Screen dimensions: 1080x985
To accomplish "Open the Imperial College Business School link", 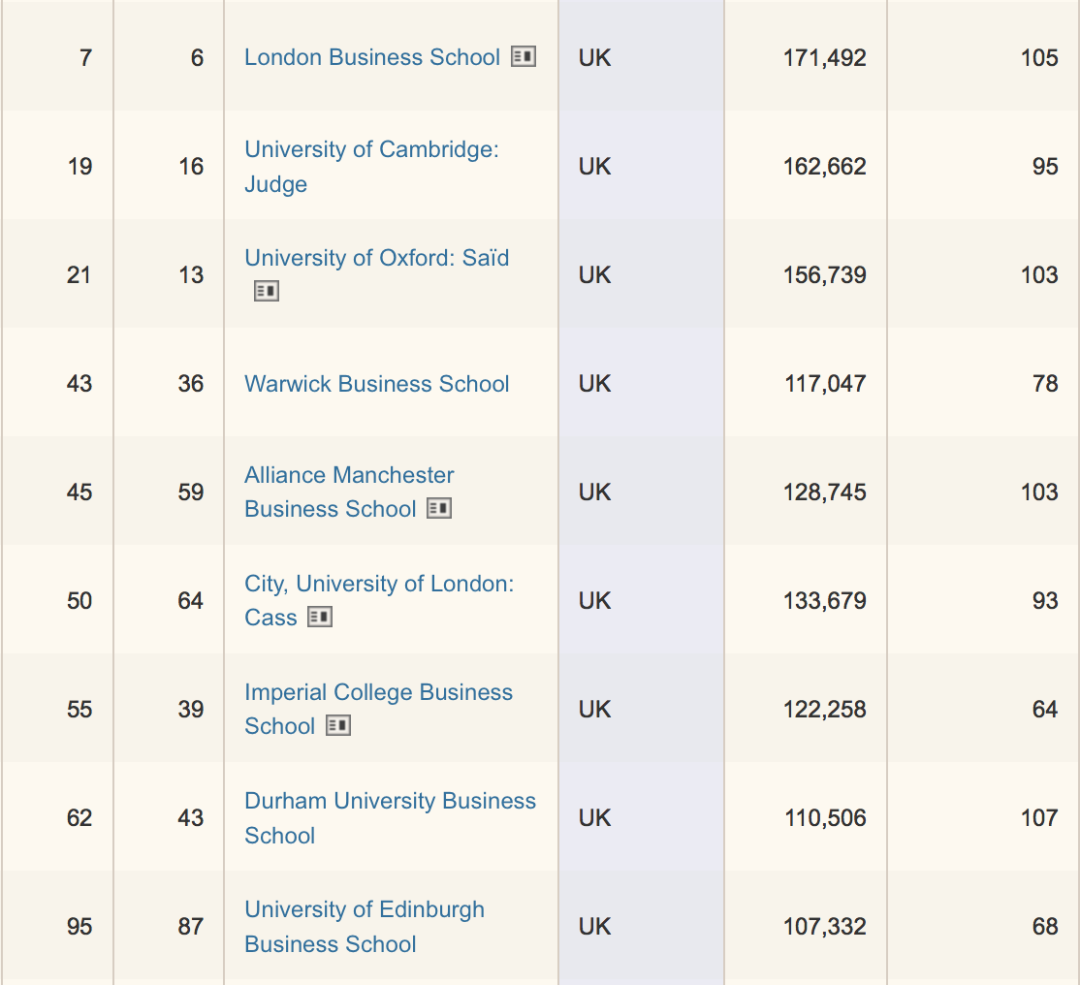I will [378, 709].
